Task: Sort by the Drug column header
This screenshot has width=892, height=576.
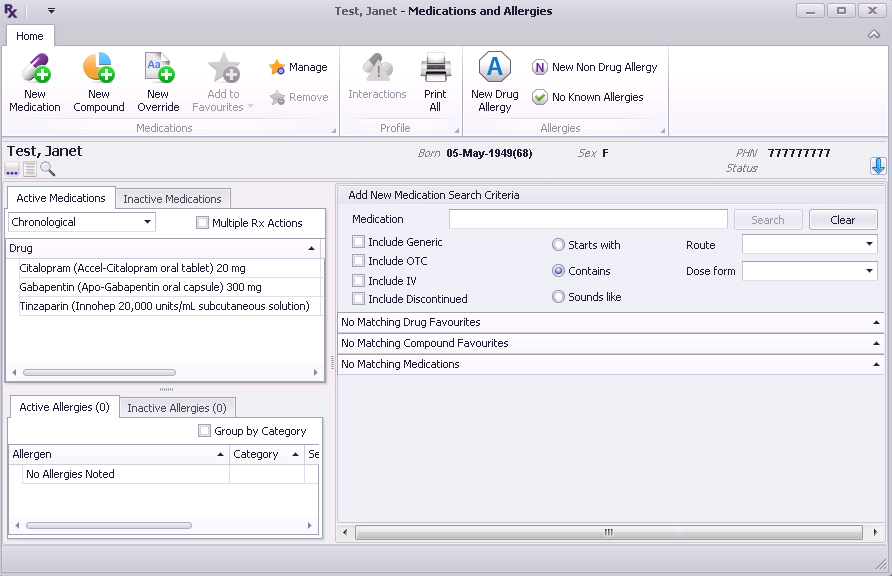Action: coord(163,248)
